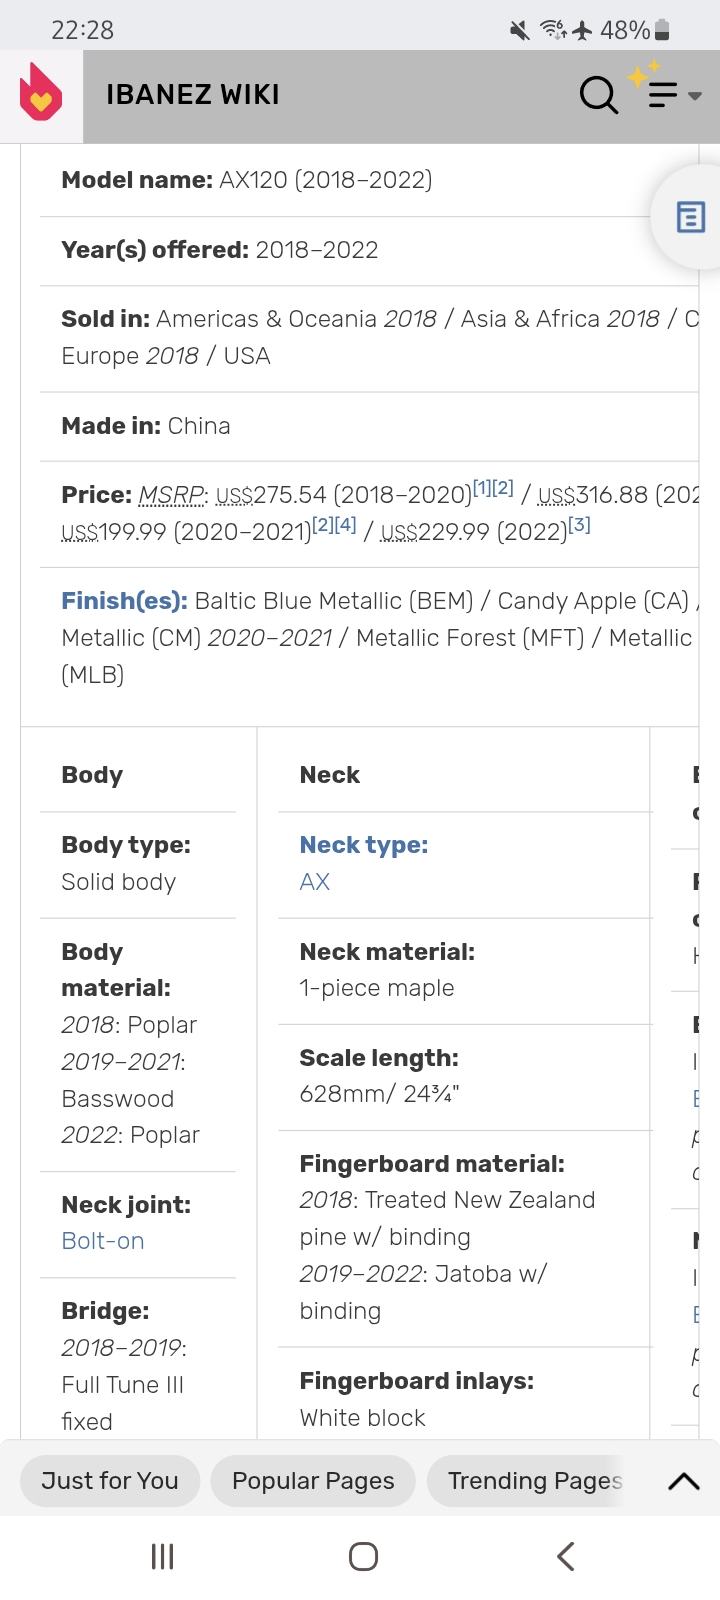Expand the bottom recommendations panel chevron
720x1600 pixels.
(683, 1481)
